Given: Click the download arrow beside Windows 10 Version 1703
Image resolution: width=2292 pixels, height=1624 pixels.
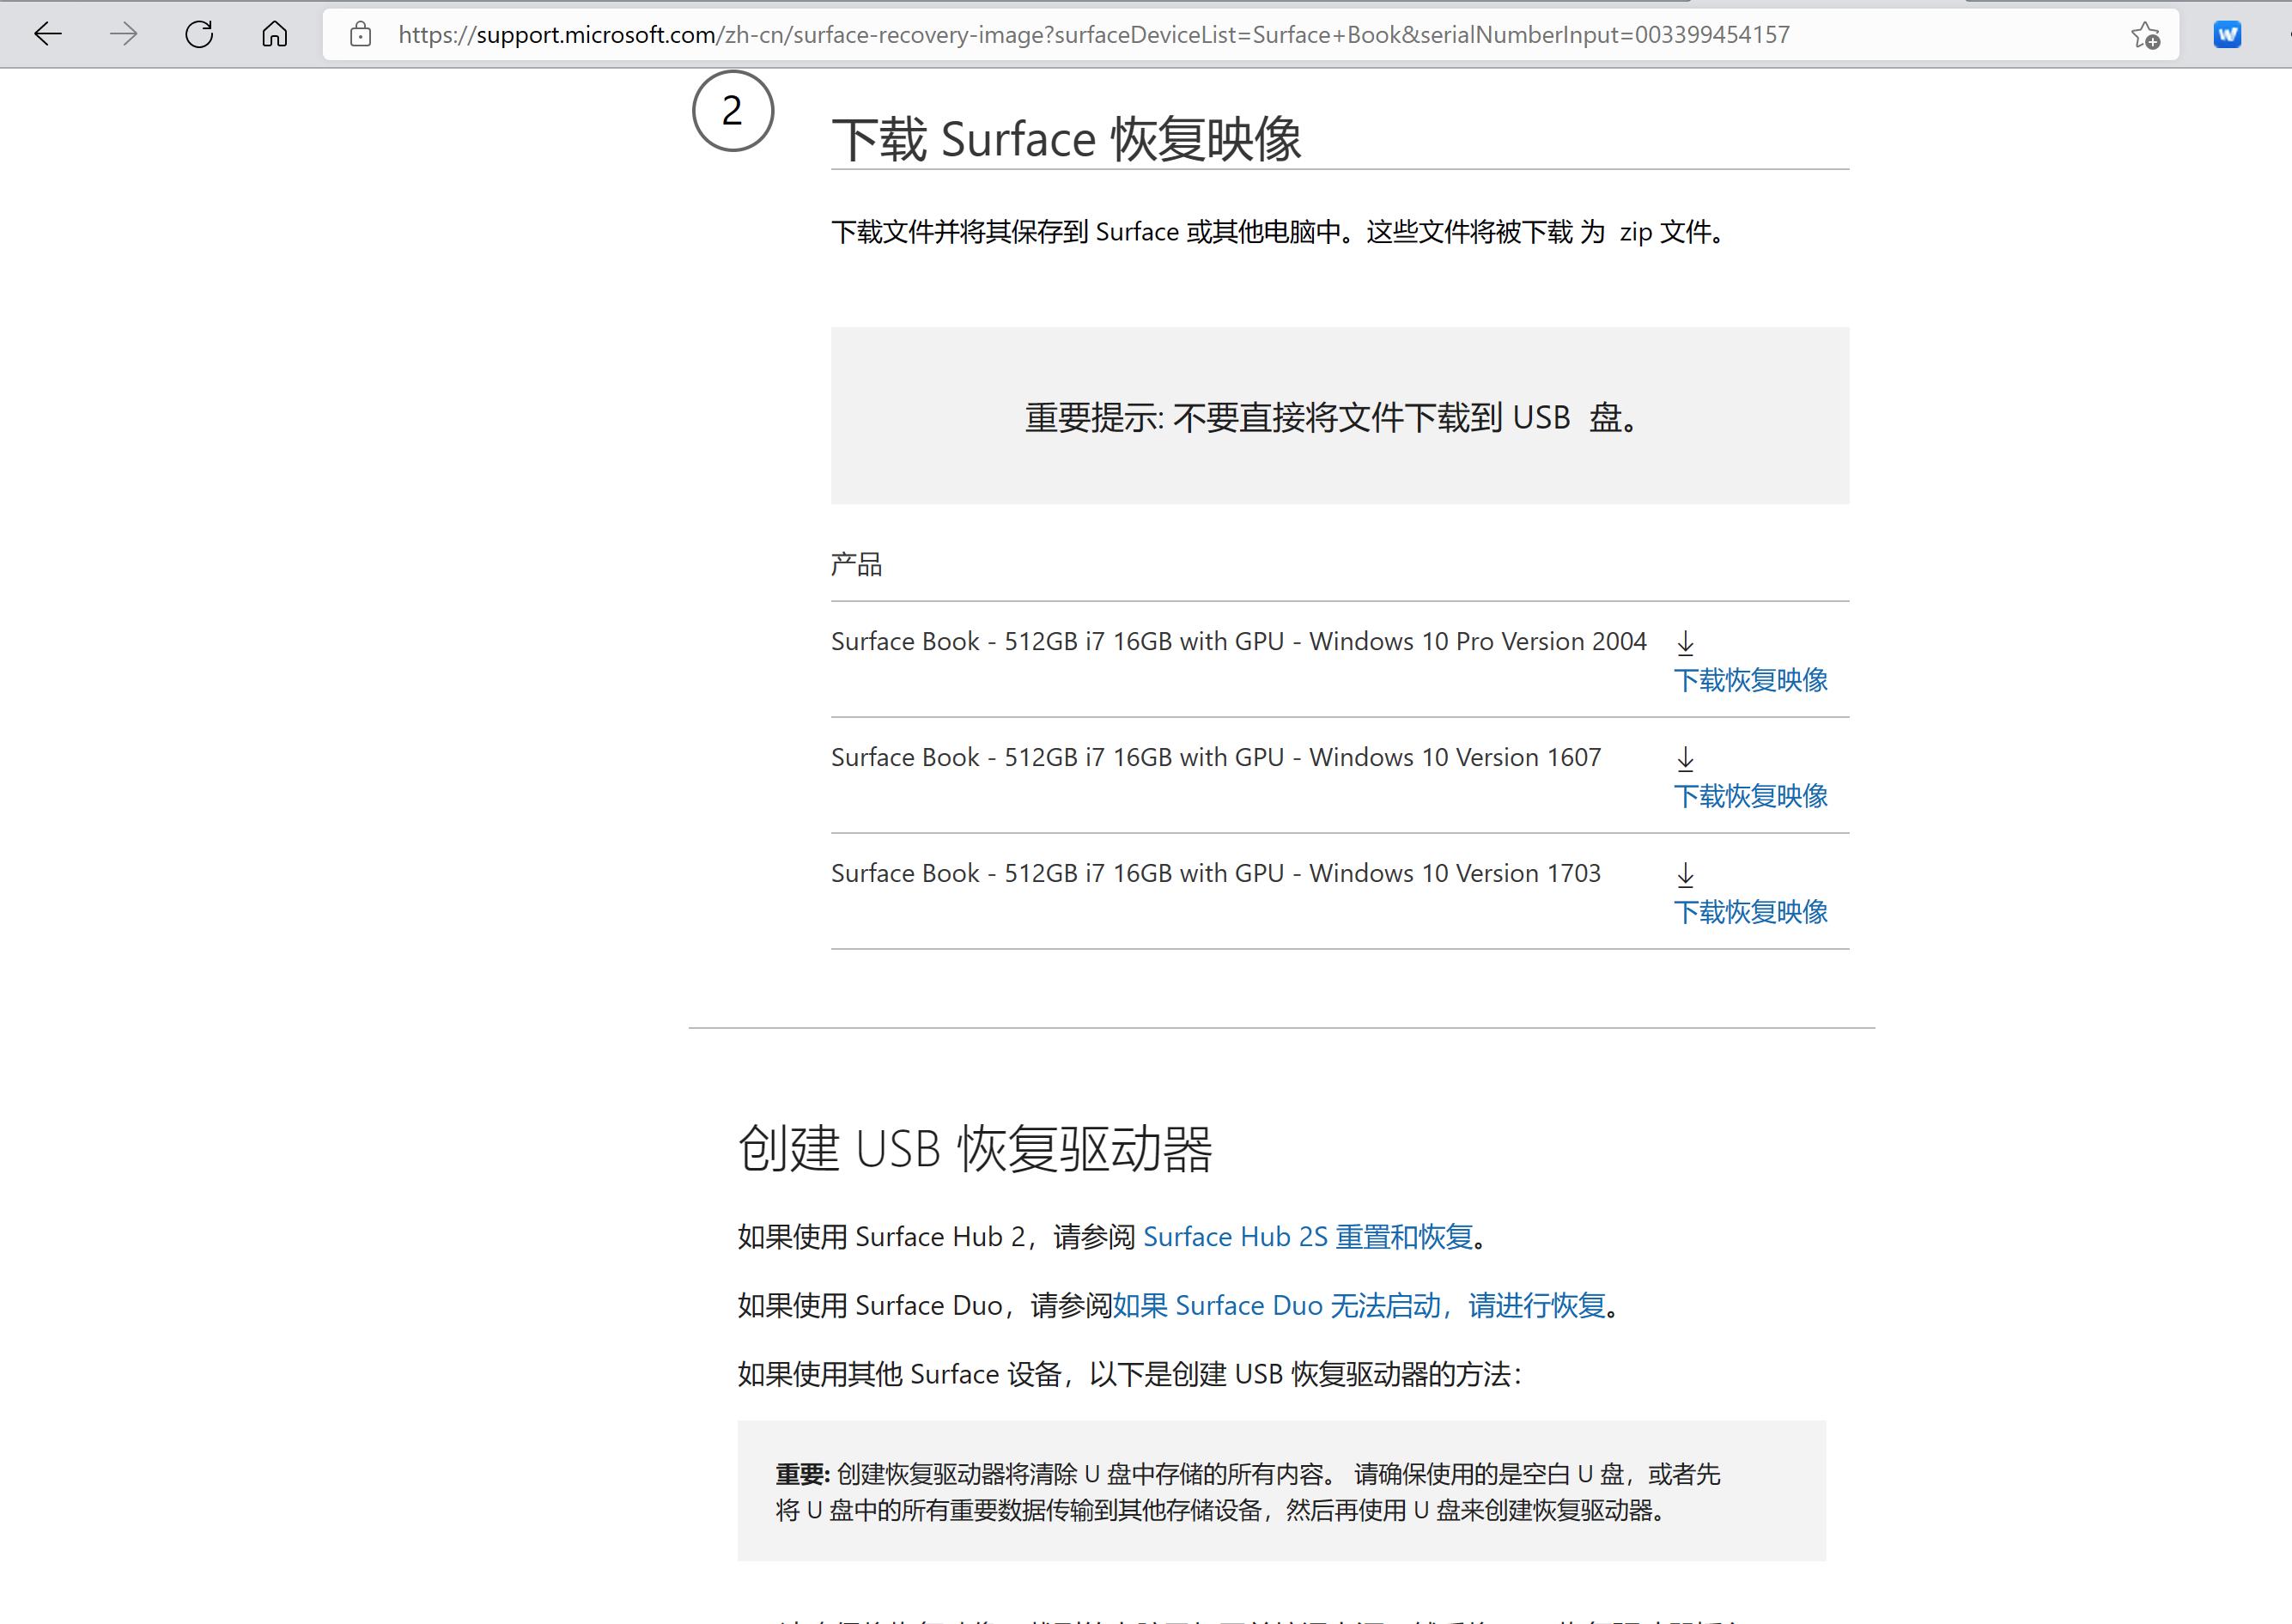Looking at the screenshot, I should coord(1685,876).
